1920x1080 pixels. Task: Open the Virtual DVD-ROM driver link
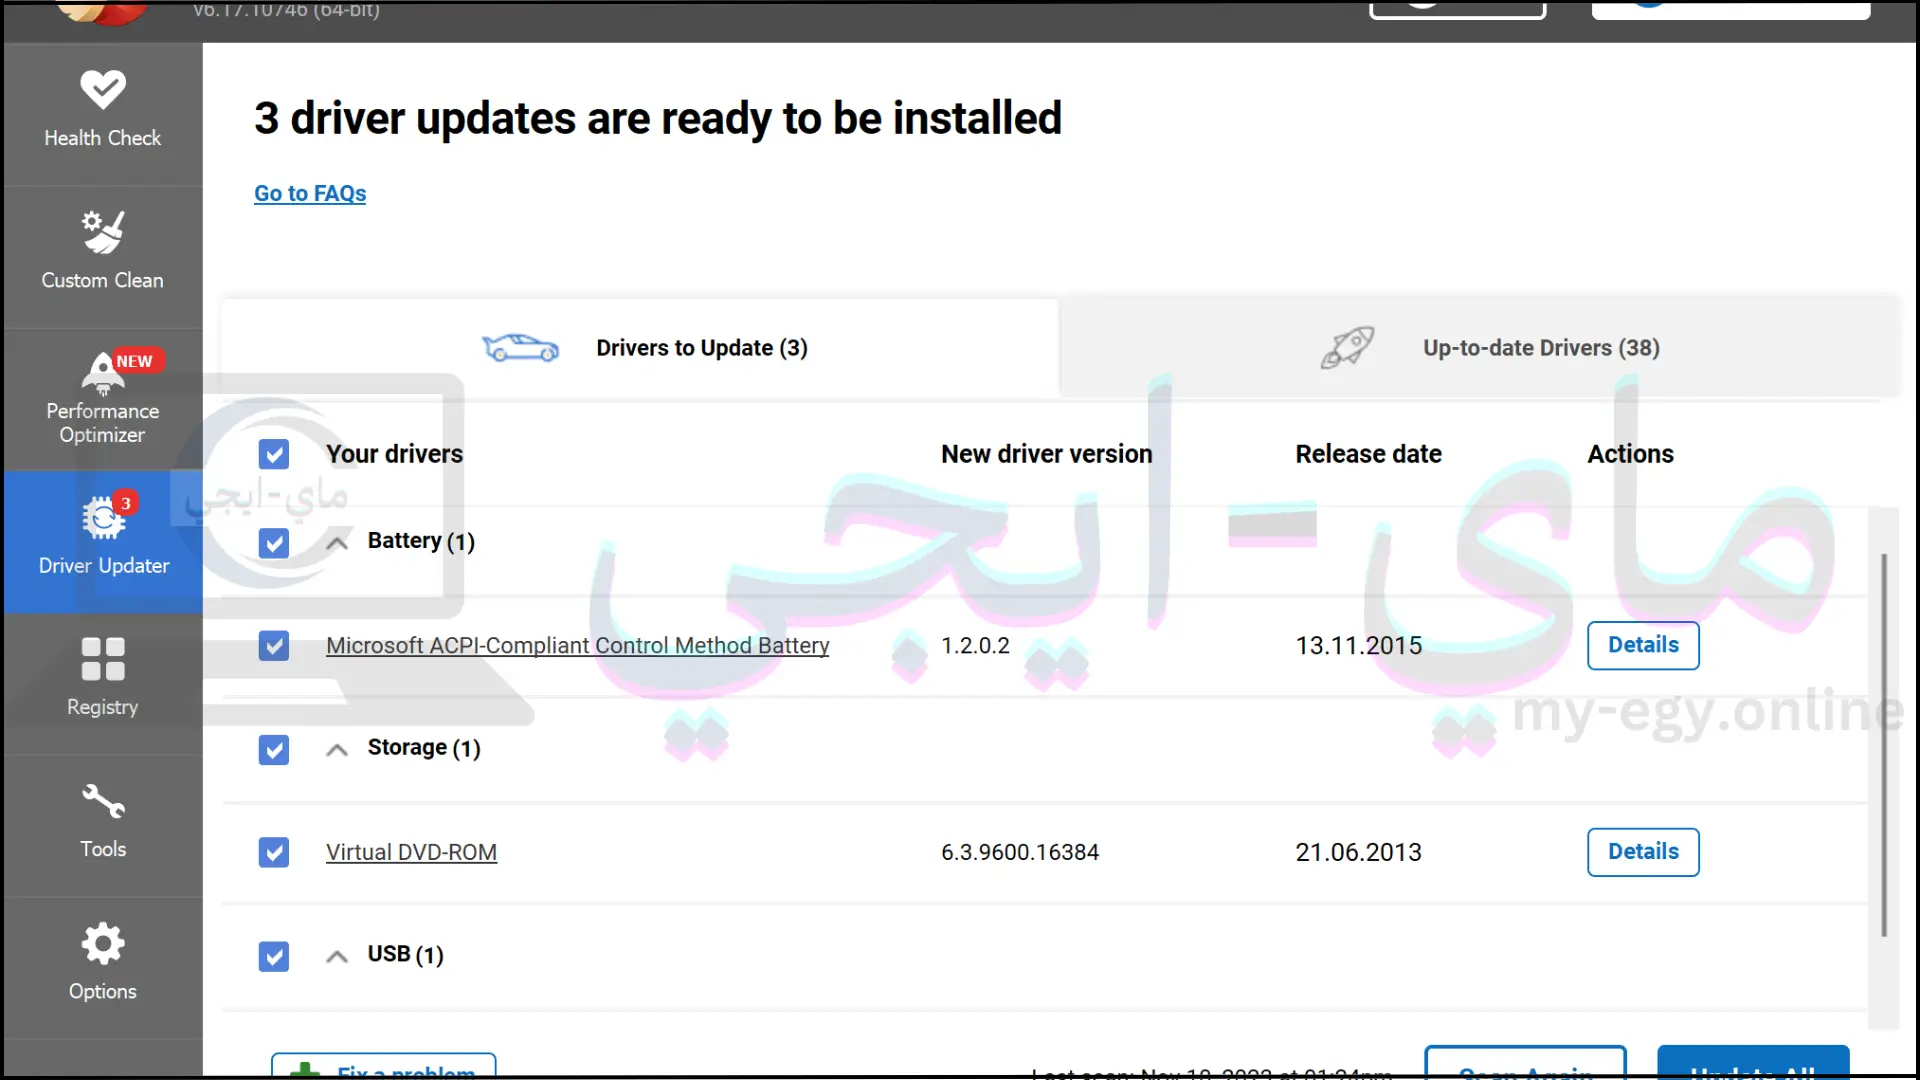pos(411,852)
